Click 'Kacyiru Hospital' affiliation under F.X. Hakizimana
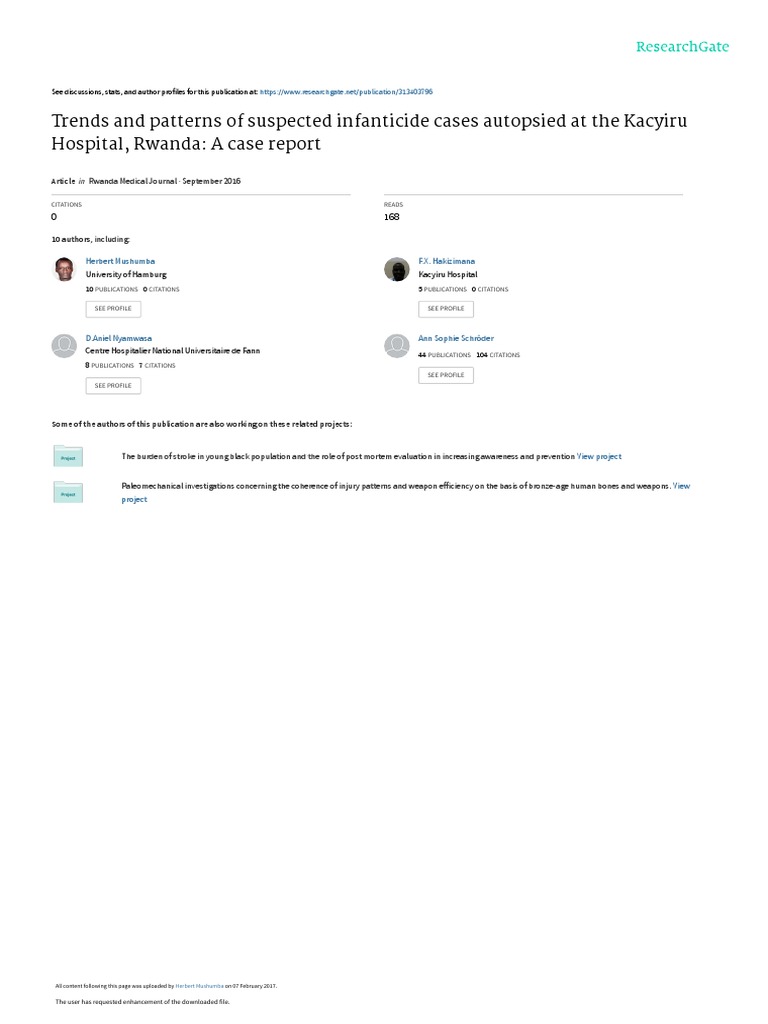 point(448,275)
